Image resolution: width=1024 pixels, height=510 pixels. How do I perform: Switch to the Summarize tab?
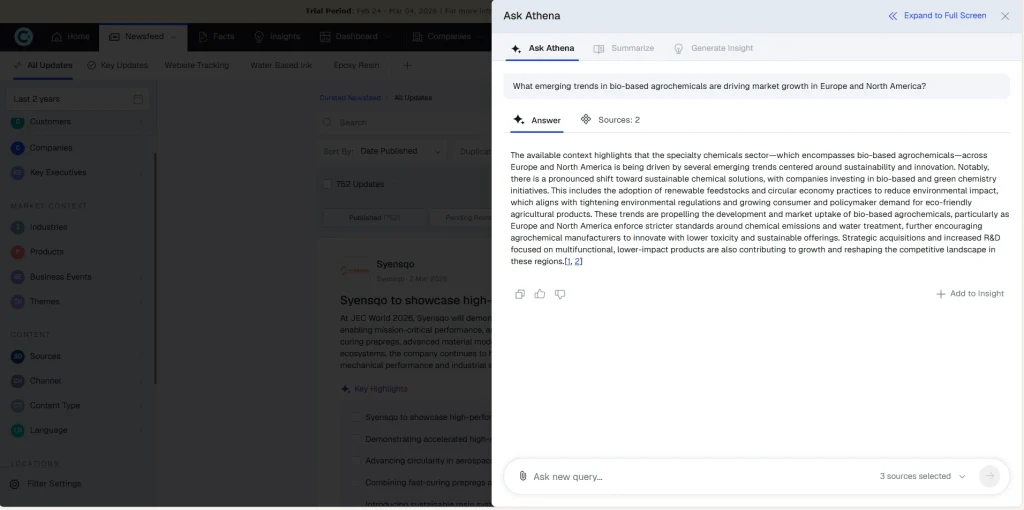[x=624, y=48]
